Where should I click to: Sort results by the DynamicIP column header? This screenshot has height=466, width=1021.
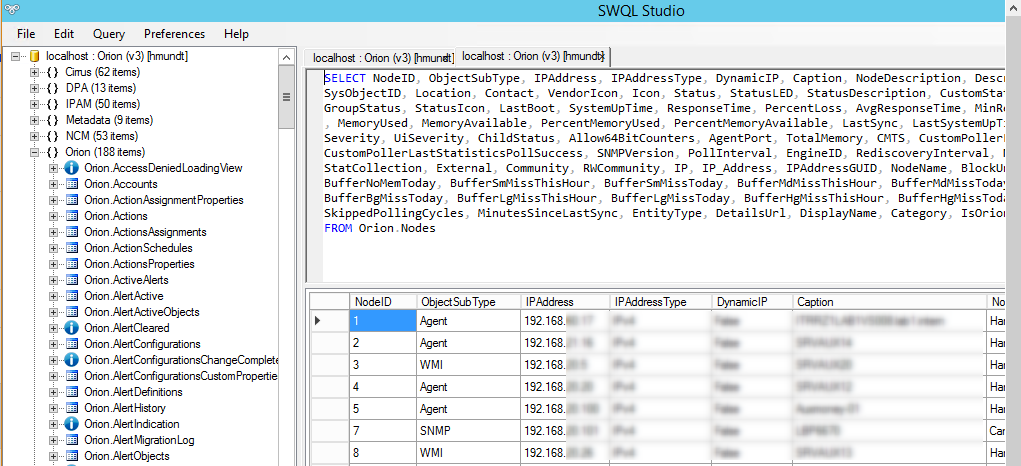[752, 302]
